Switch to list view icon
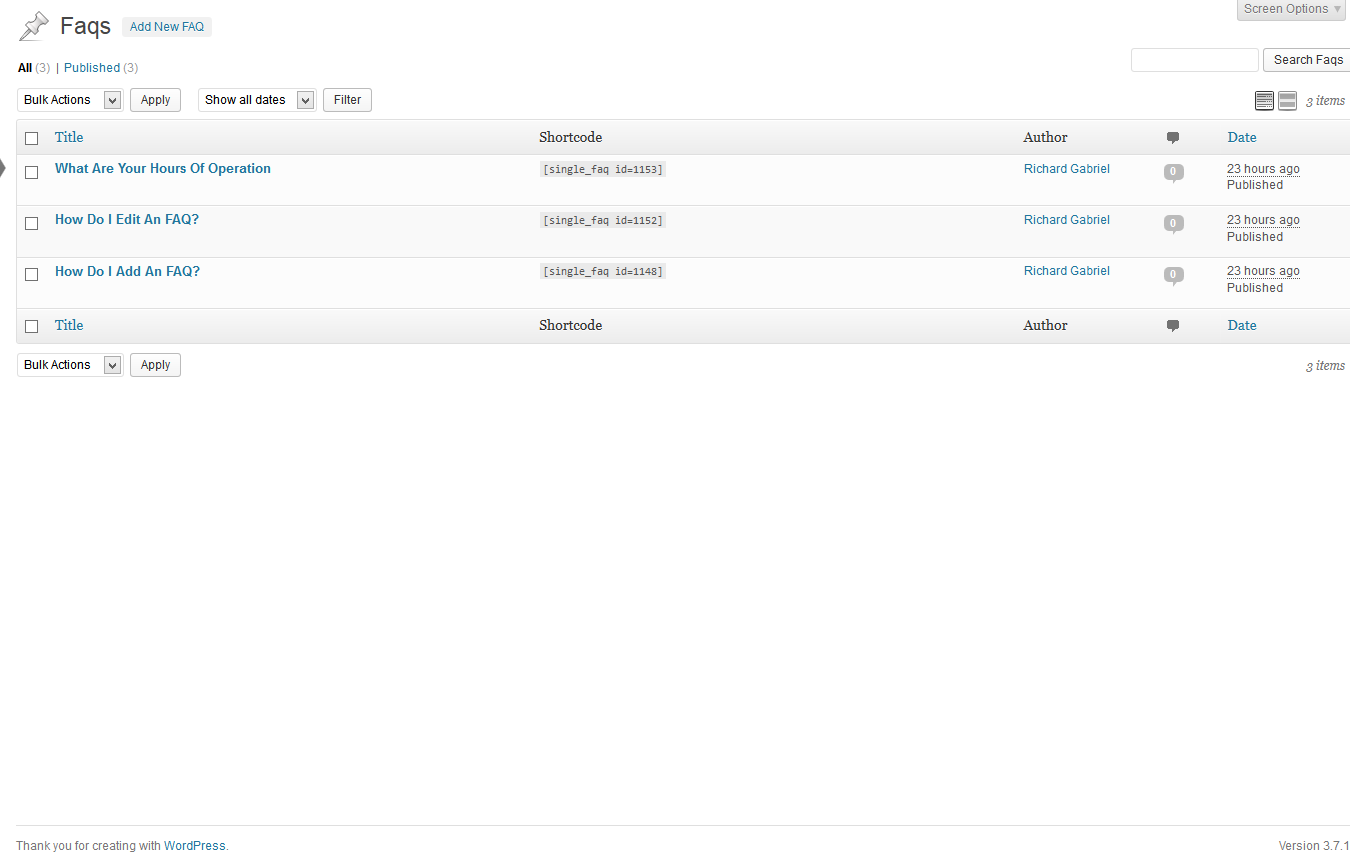The width and height of the screenshot is (1350, 861). tap(1264, 100)
